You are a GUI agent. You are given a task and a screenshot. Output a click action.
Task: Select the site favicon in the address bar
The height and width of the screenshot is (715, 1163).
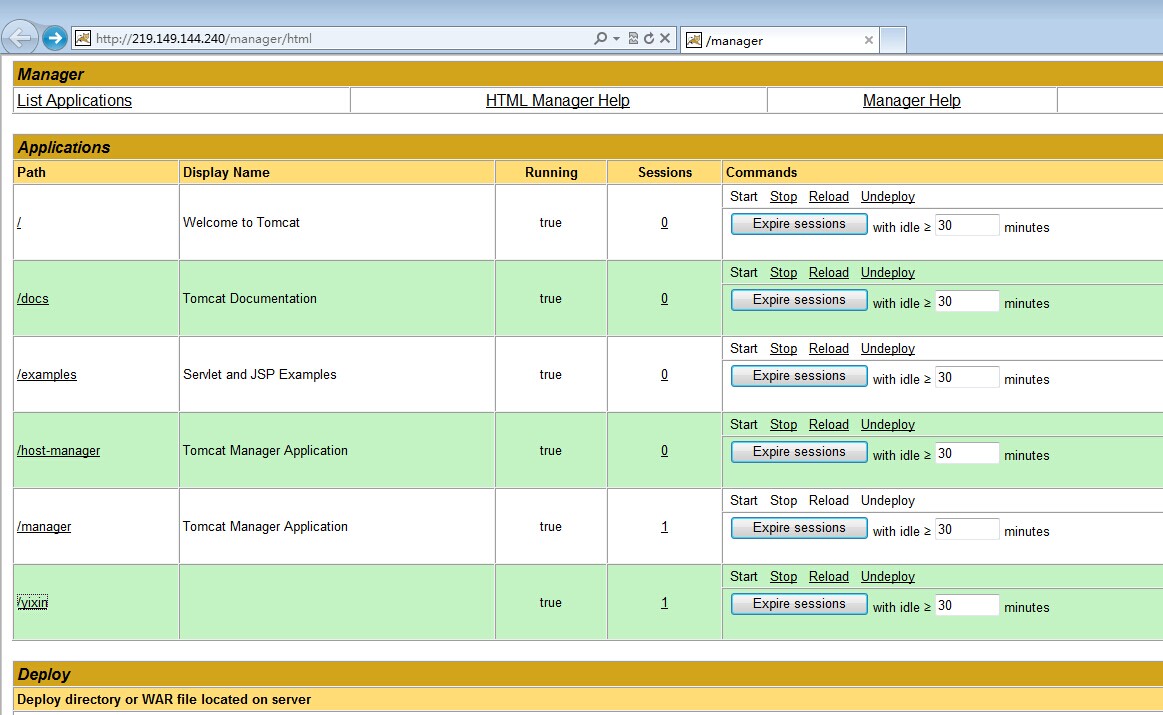click(83, 38)
